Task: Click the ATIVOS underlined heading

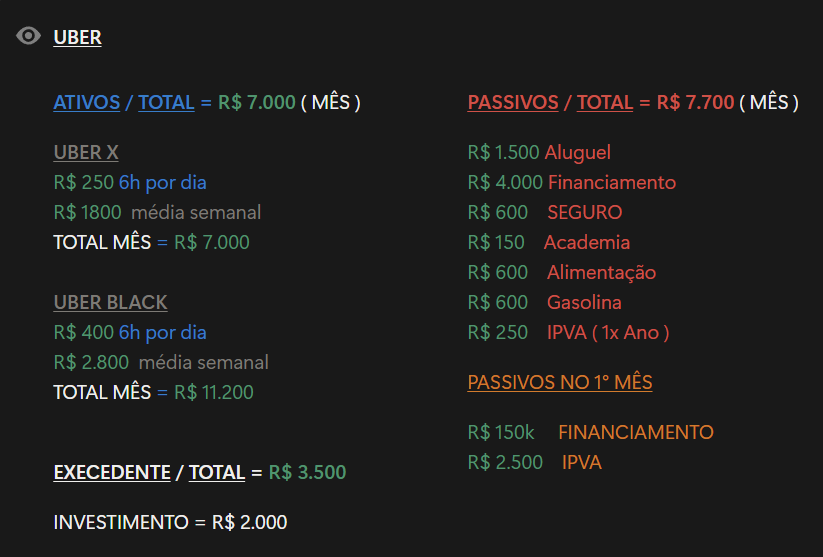Action: click(87, 102)
